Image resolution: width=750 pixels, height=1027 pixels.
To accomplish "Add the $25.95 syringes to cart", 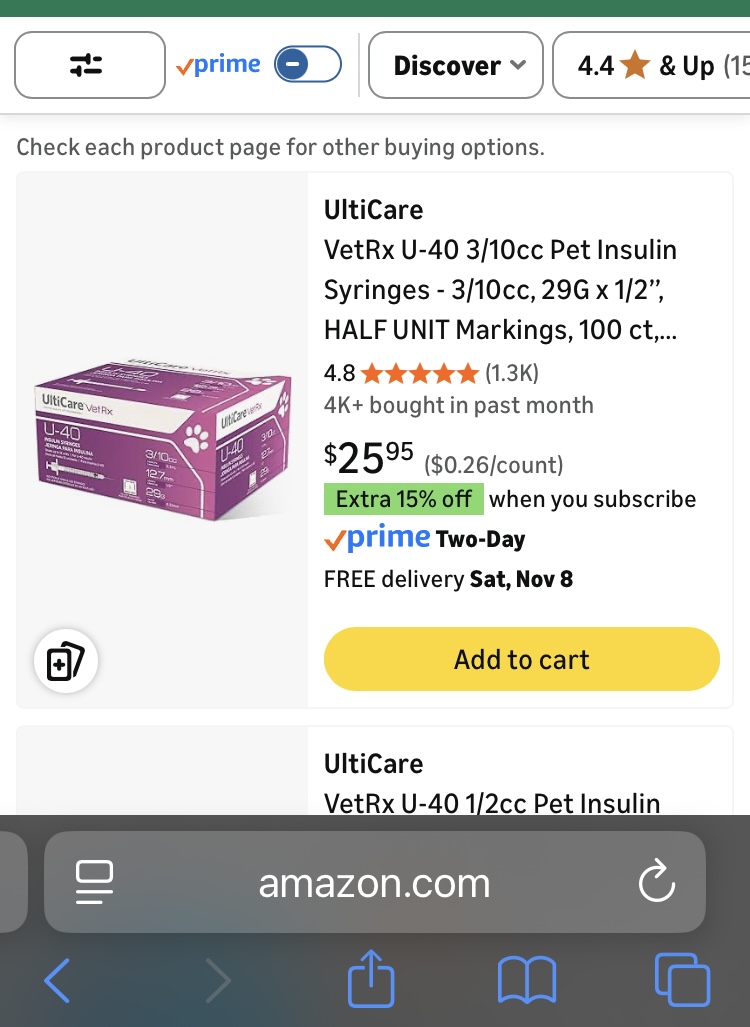I will (x=521, y=660).
